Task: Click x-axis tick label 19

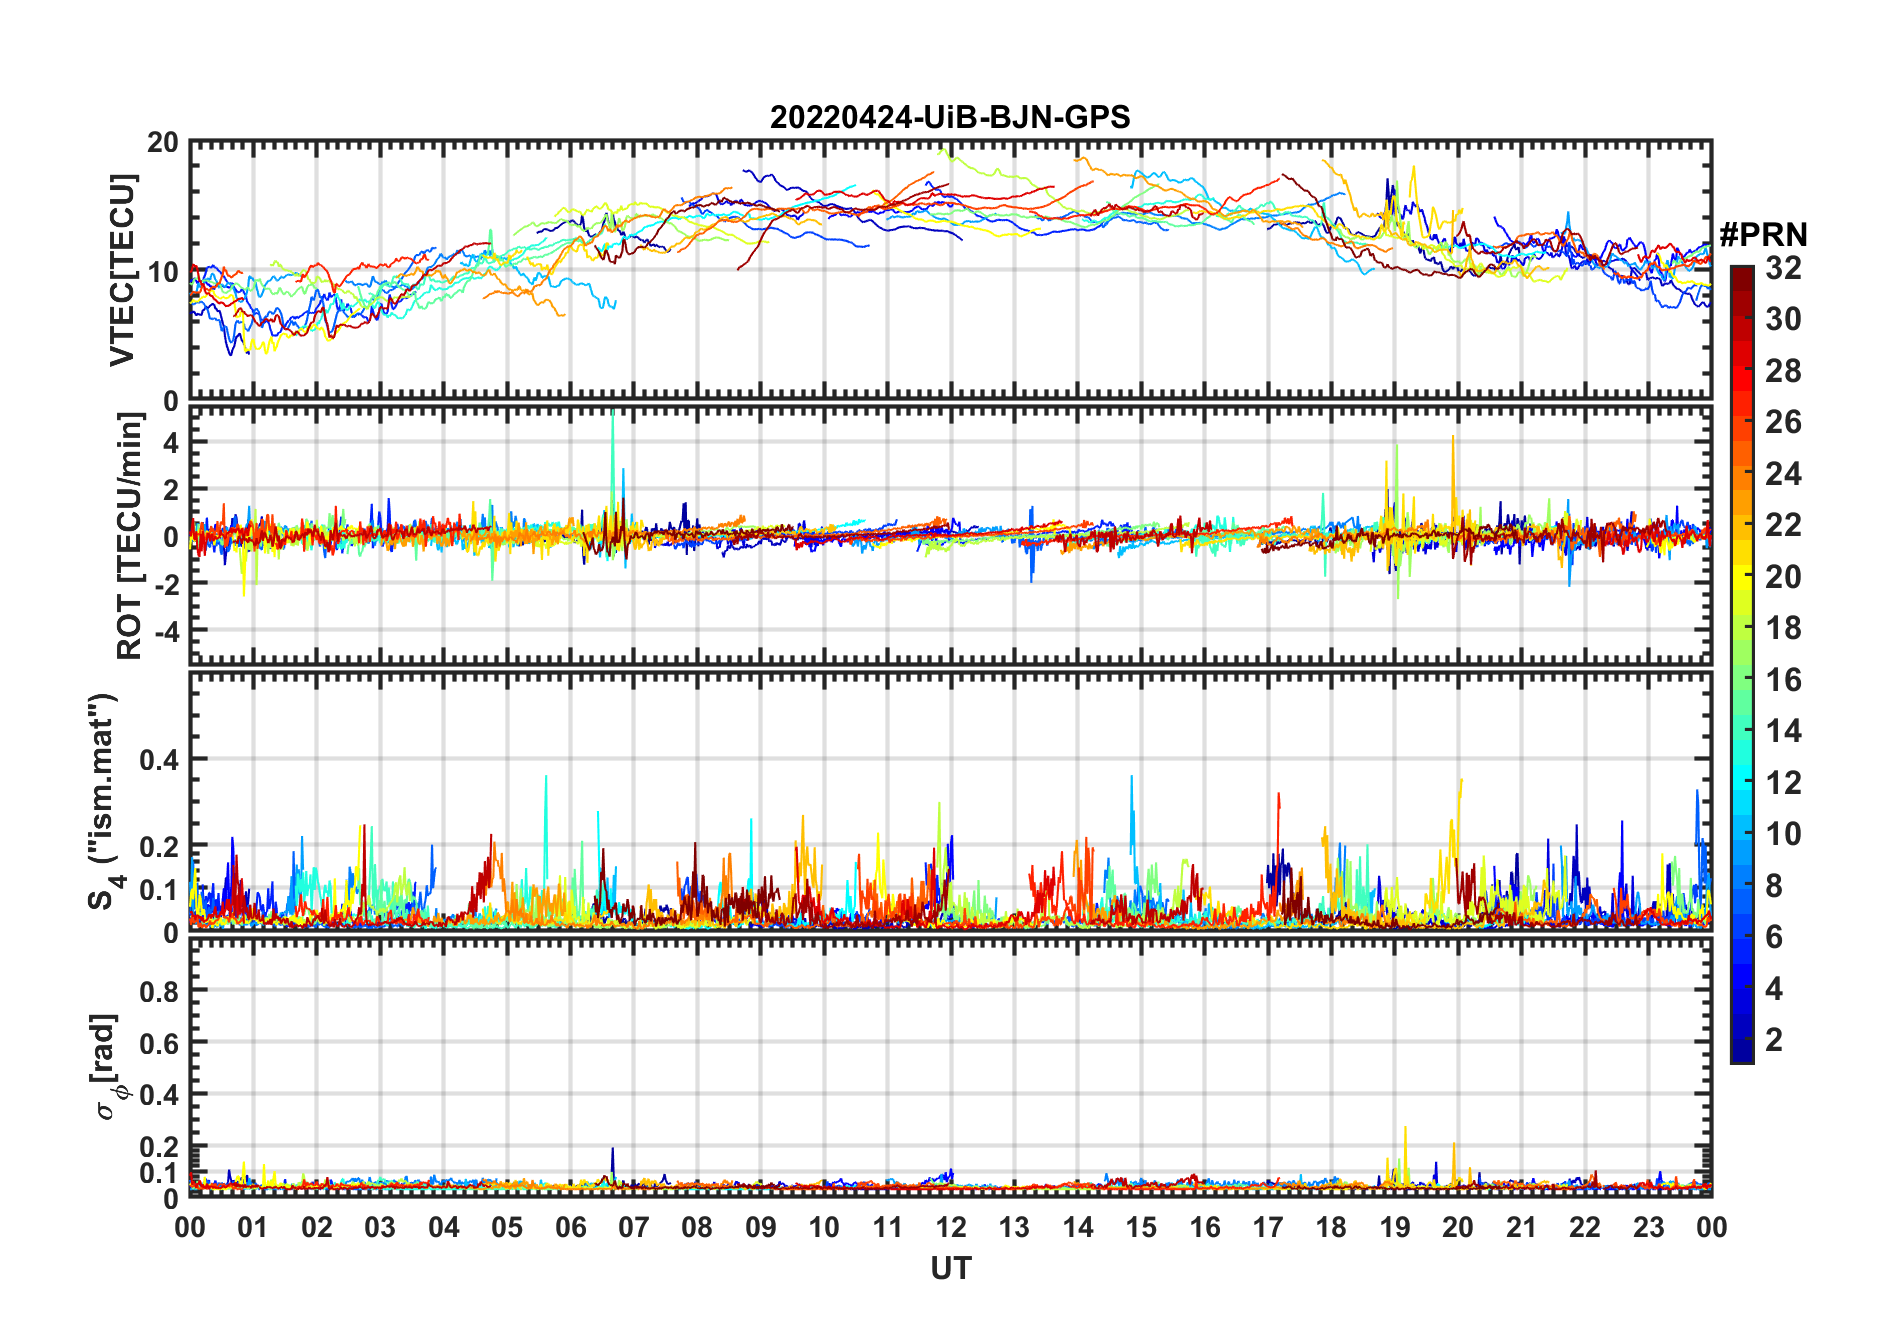Action: [1395, 1227]
